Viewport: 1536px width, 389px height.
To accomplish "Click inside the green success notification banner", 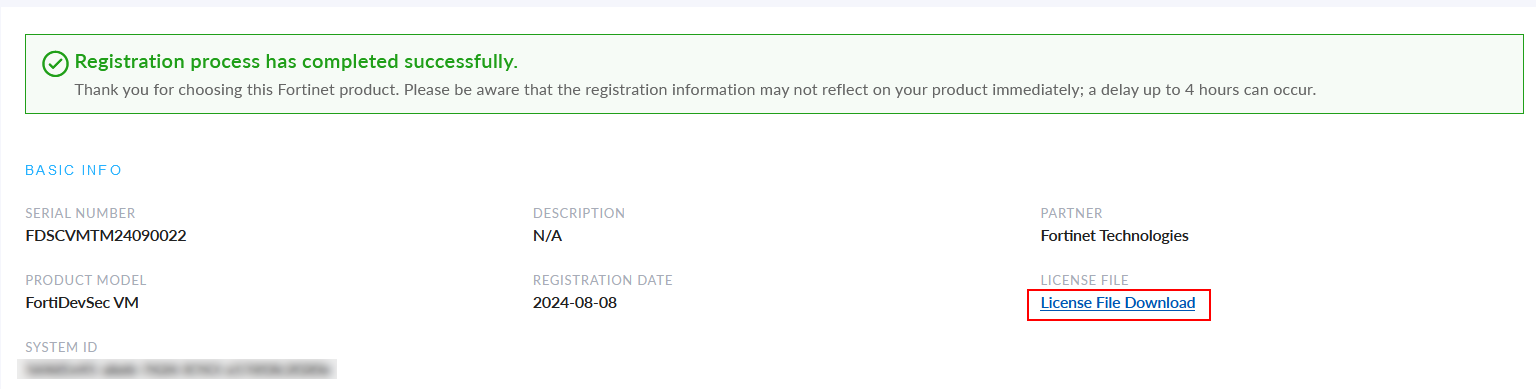I will [x=768, y=74].
